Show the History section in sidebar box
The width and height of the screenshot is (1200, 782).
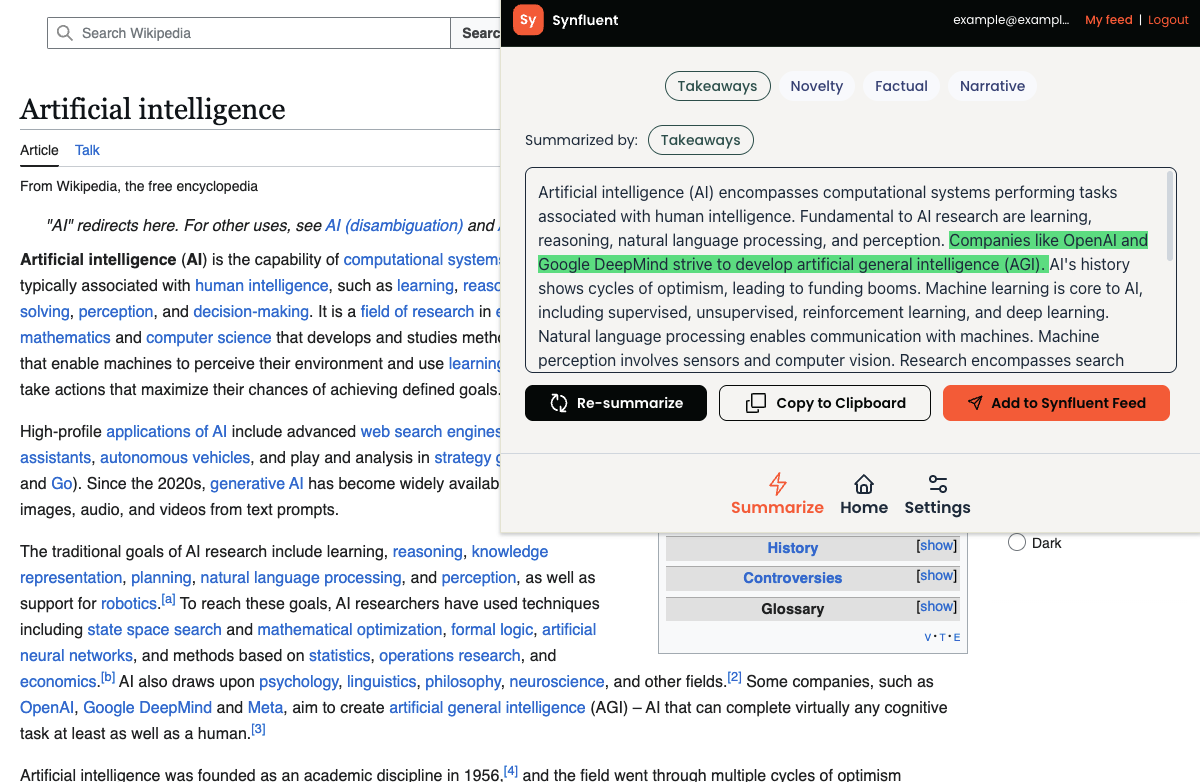(x=937, y=546)
